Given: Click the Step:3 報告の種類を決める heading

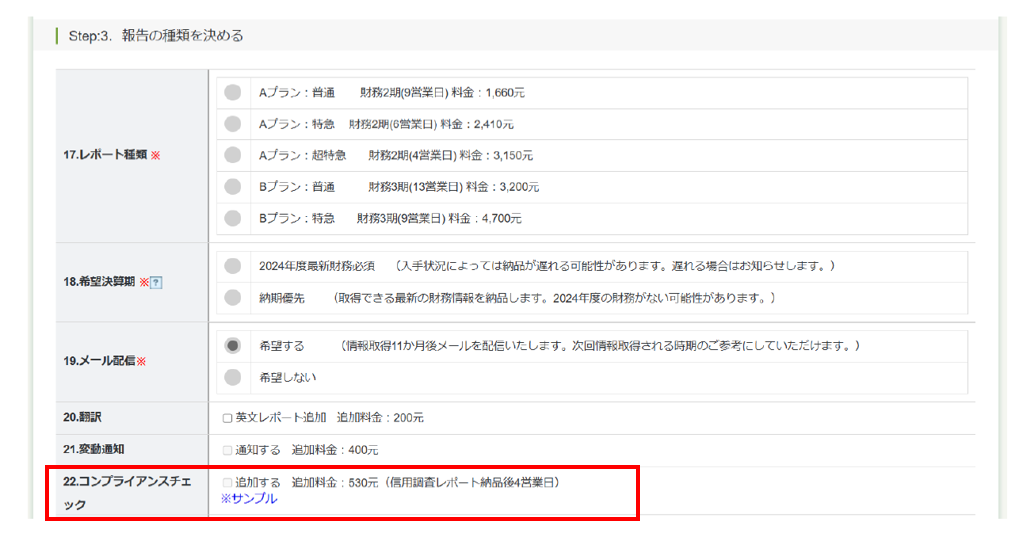Looking at the screenshot, I should coord(156,36).
